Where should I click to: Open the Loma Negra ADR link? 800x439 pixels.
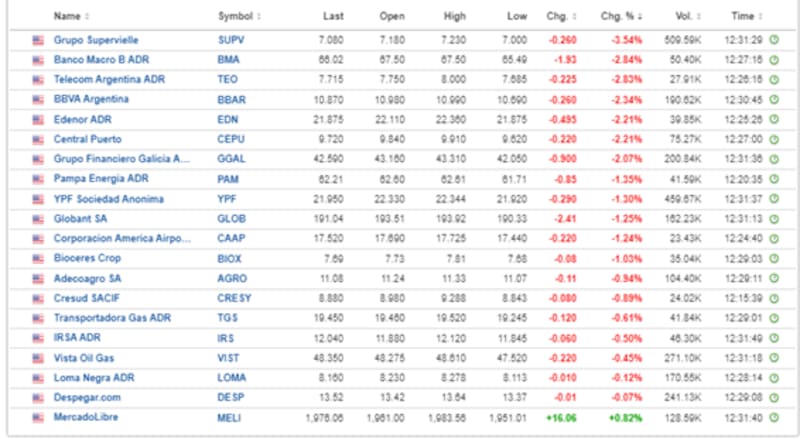92,377
